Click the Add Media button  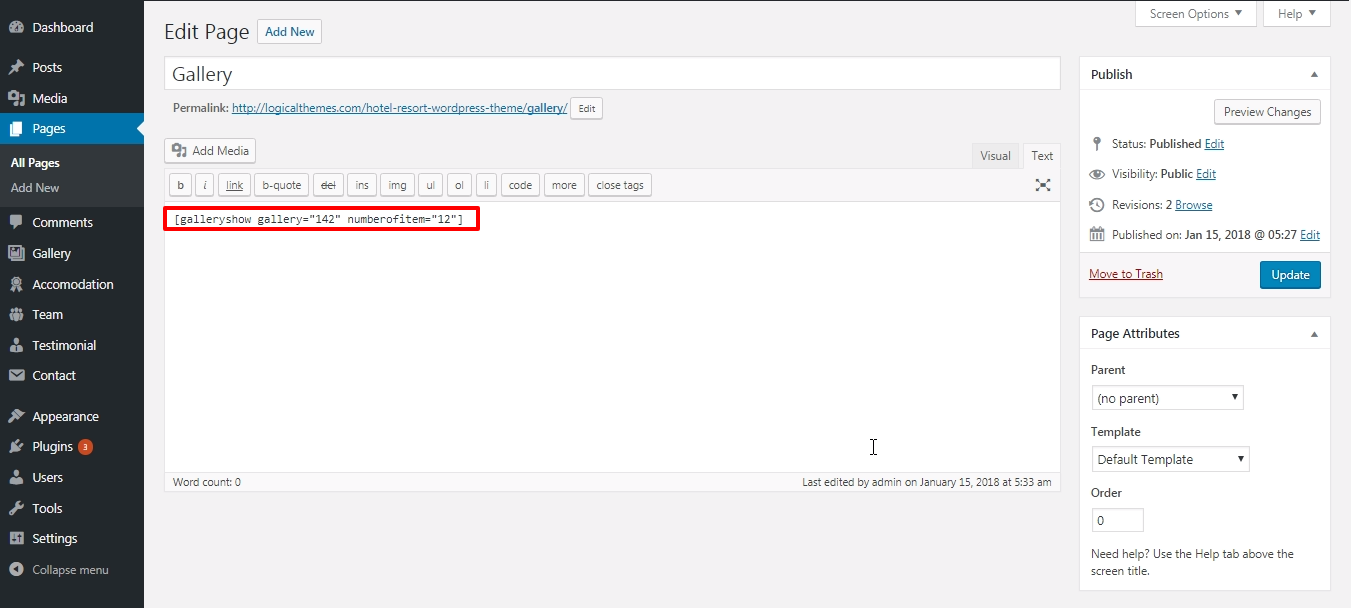click(210, 151)
